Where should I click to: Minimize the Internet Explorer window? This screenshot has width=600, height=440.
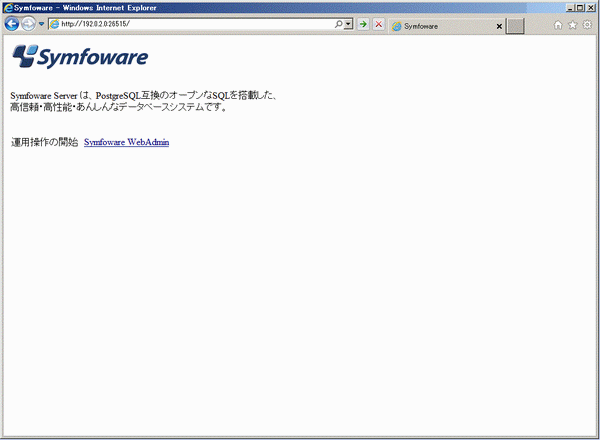[x=570, y=8]
